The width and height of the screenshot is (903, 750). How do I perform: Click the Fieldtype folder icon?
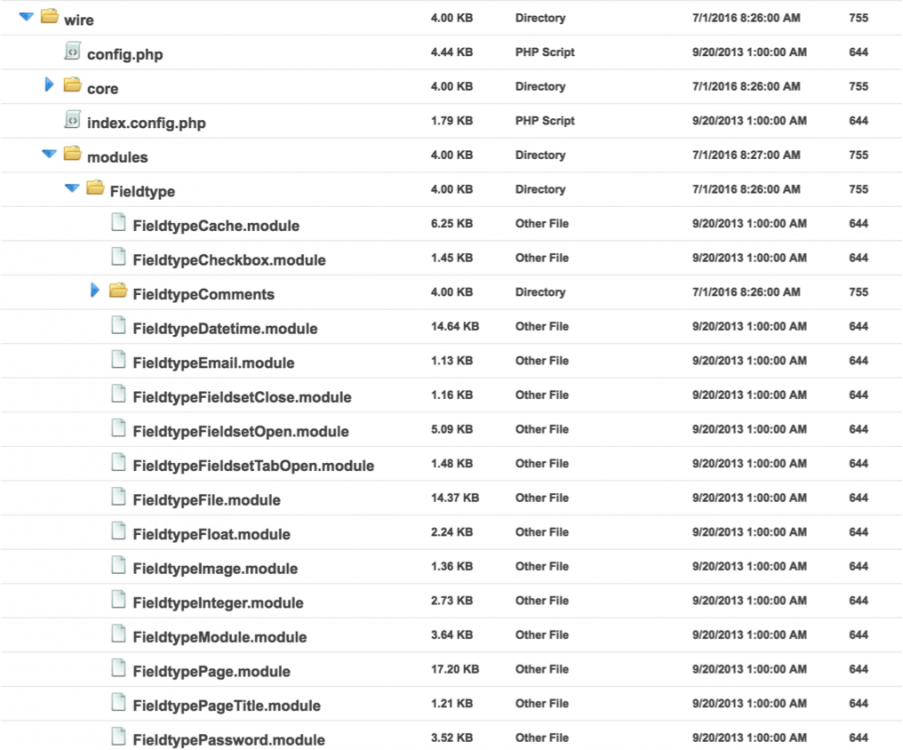tap(95, 189)
